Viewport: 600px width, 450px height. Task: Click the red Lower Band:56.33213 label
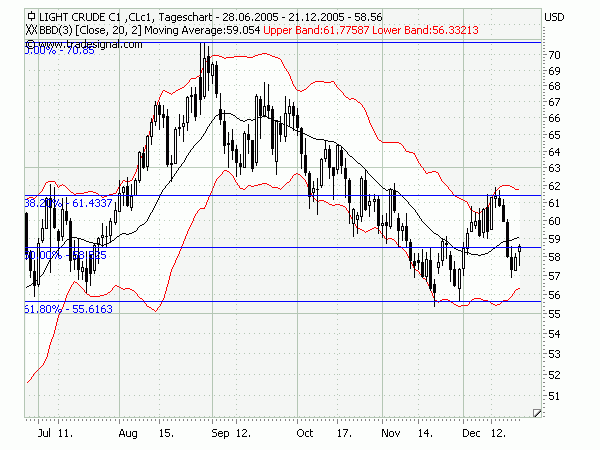click(425, 30)
